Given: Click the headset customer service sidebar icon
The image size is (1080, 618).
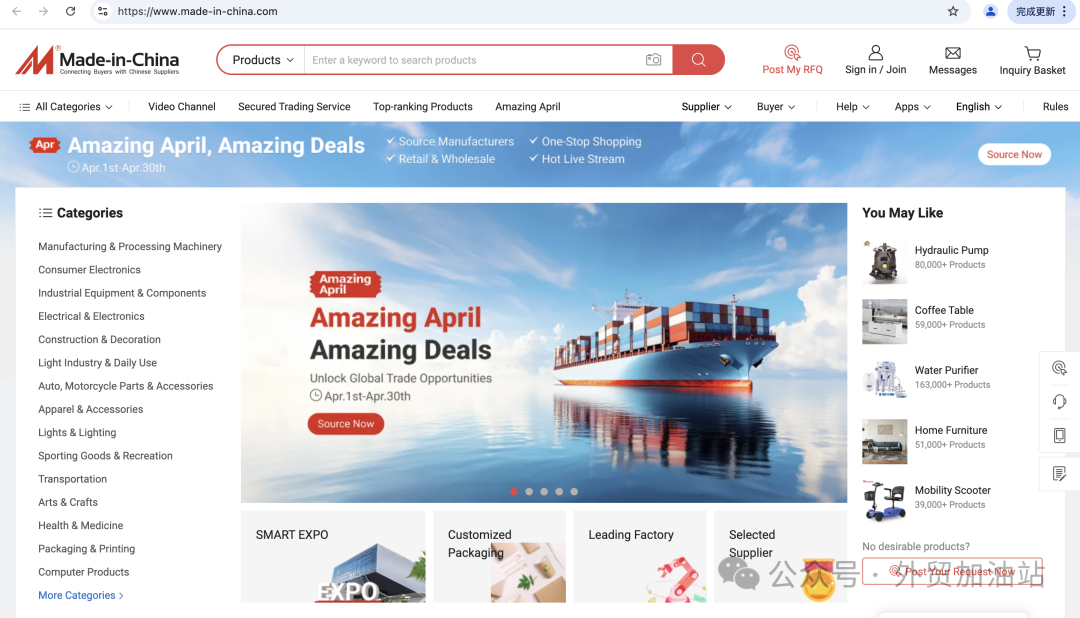Looking at the screenshot, I should pos(1059,402).
